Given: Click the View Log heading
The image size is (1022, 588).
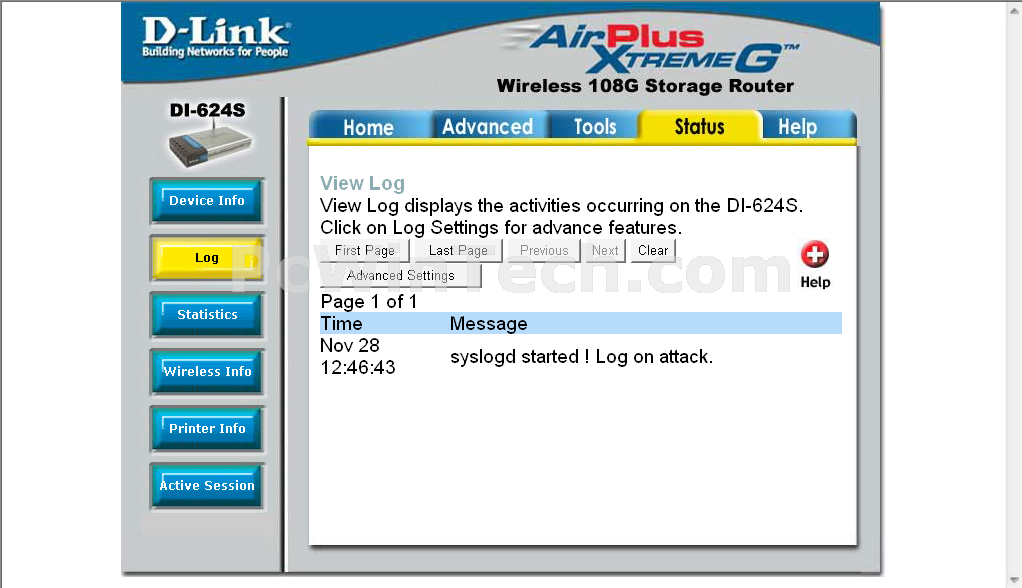Looking at the screenshot, I should point(362,183).
